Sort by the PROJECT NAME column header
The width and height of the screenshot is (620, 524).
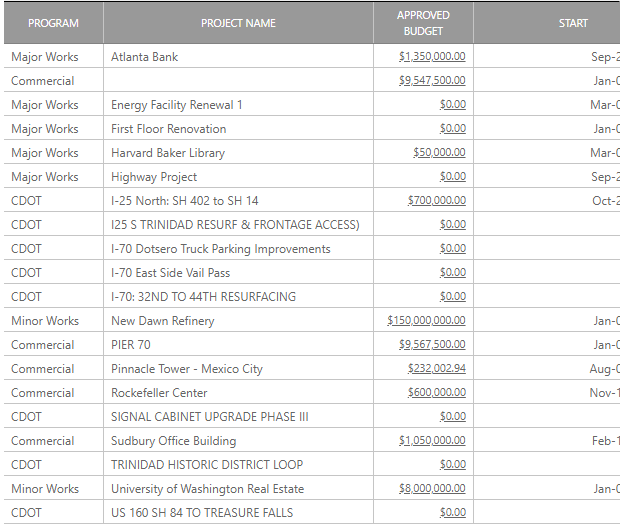click(238, 23)
